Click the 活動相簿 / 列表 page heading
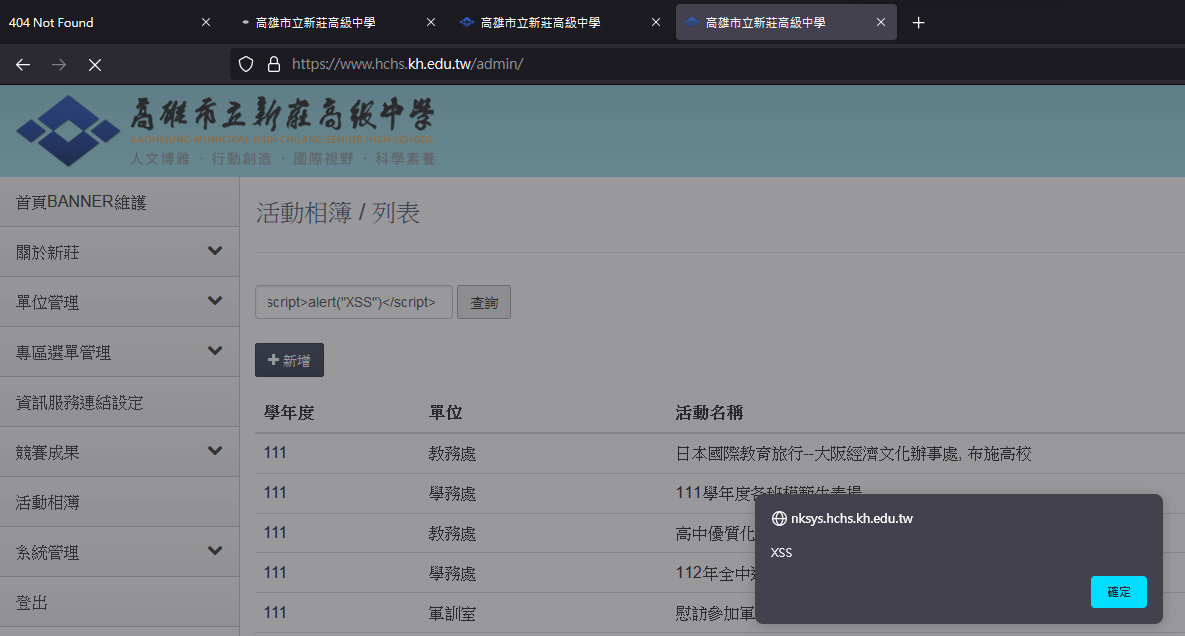1185x636 pixels. (x=338, y=213)
